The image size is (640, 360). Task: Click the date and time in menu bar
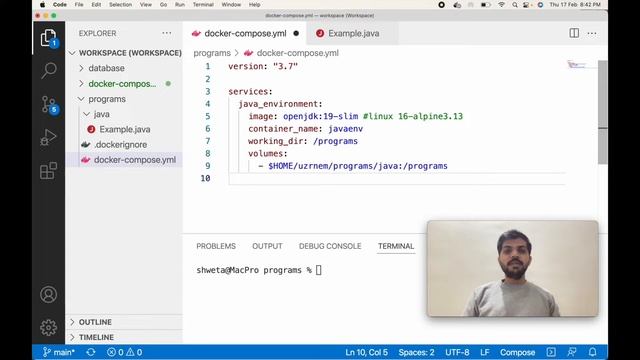[575, 4]
